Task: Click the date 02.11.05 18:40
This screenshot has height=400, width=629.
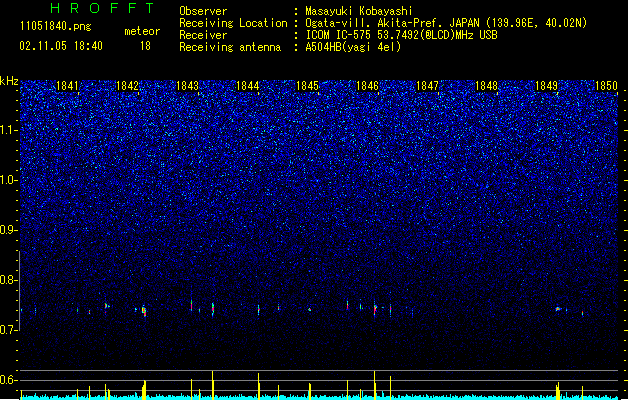Action: point(61,46)
